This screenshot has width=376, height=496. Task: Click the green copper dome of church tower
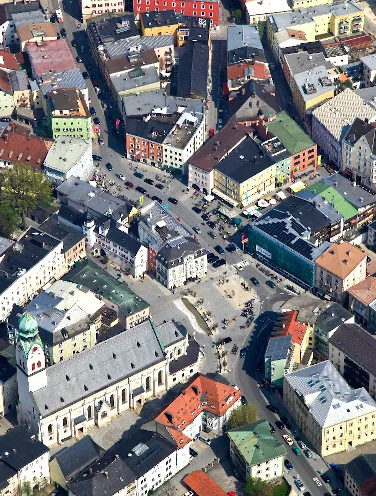pos(28,326)
